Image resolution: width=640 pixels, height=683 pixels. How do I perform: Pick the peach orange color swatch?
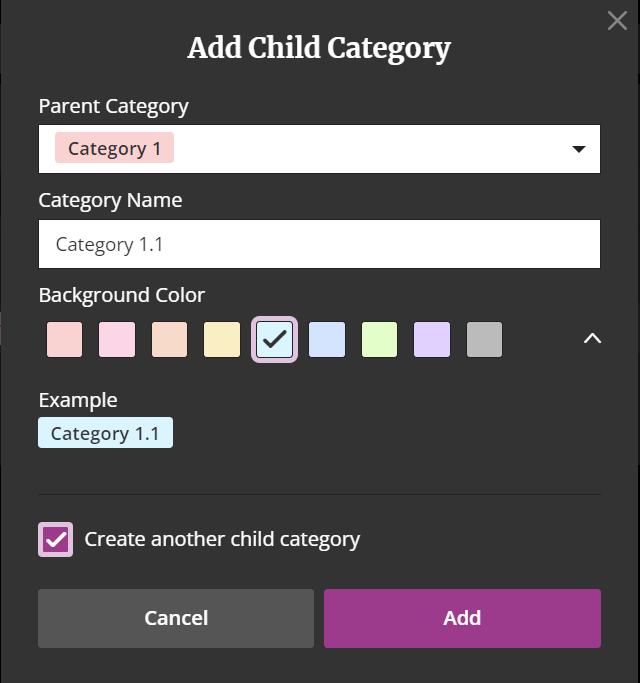(x=169, y=339)
